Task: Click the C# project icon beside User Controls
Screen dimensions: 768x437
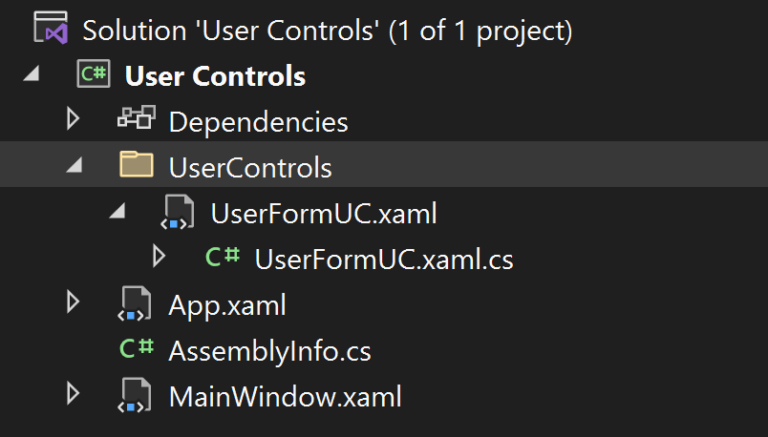Action: (94, 73)
